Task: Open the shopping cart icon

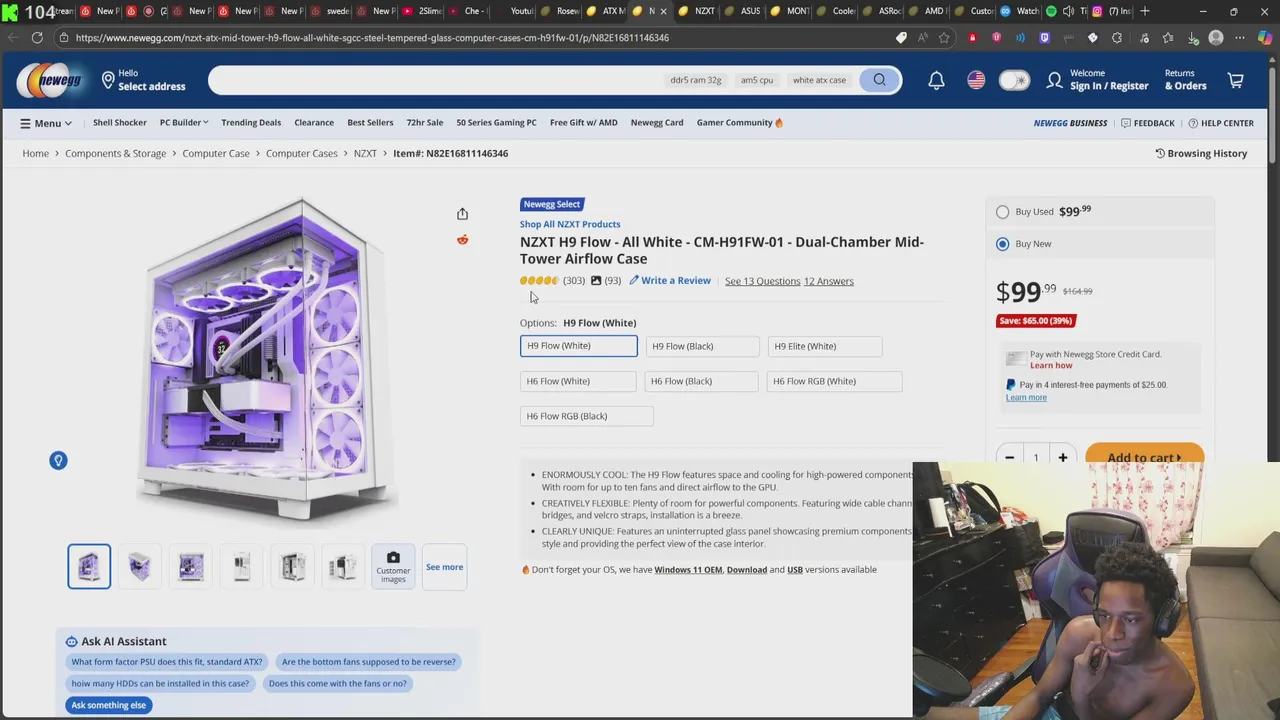Action: tap(1236, 80)
